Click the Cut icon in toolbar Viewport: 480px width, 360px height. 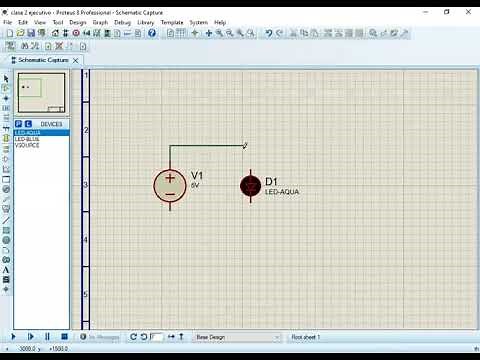tap(293, 33)
